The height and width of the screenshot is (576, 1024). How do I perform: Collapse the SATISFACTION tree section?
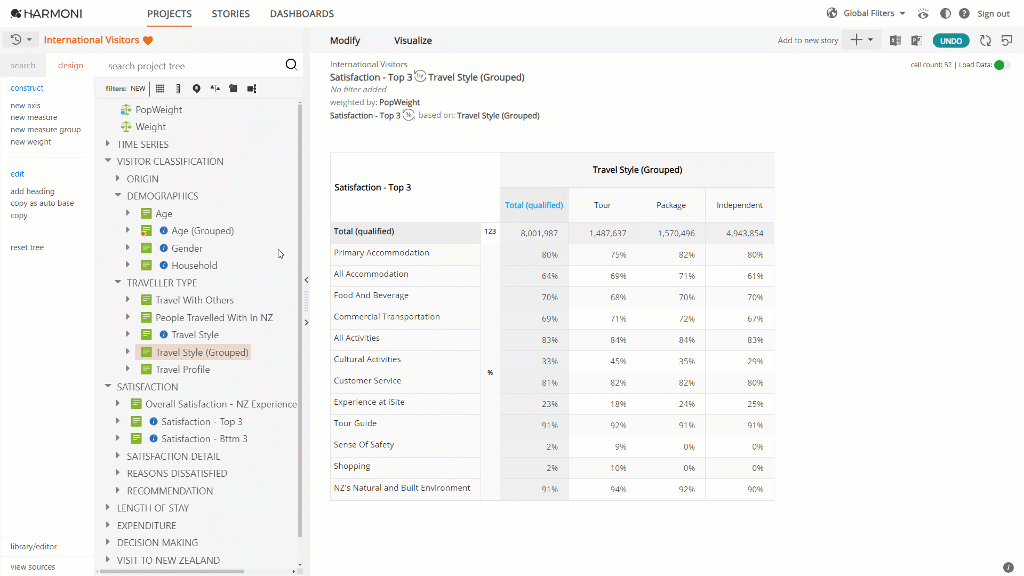pos(108,387)
